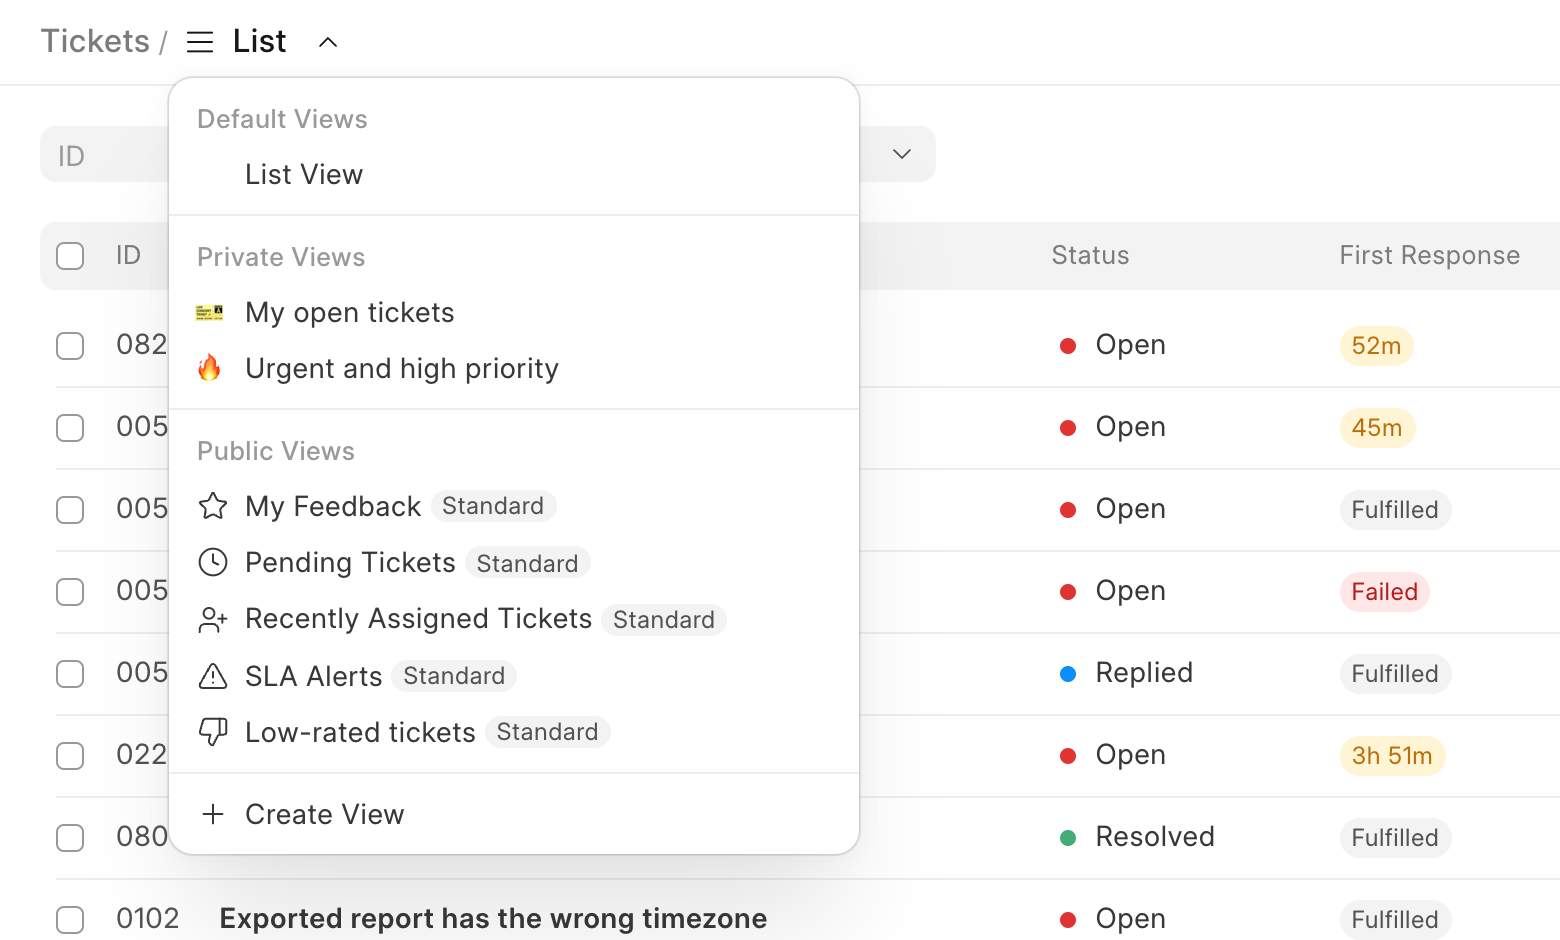This screenshot has height=940, width=1560.
Task: Click the user-plus icon for Recently Assigned Tickets
Action: pyautogui.click(x=213, y=620)
